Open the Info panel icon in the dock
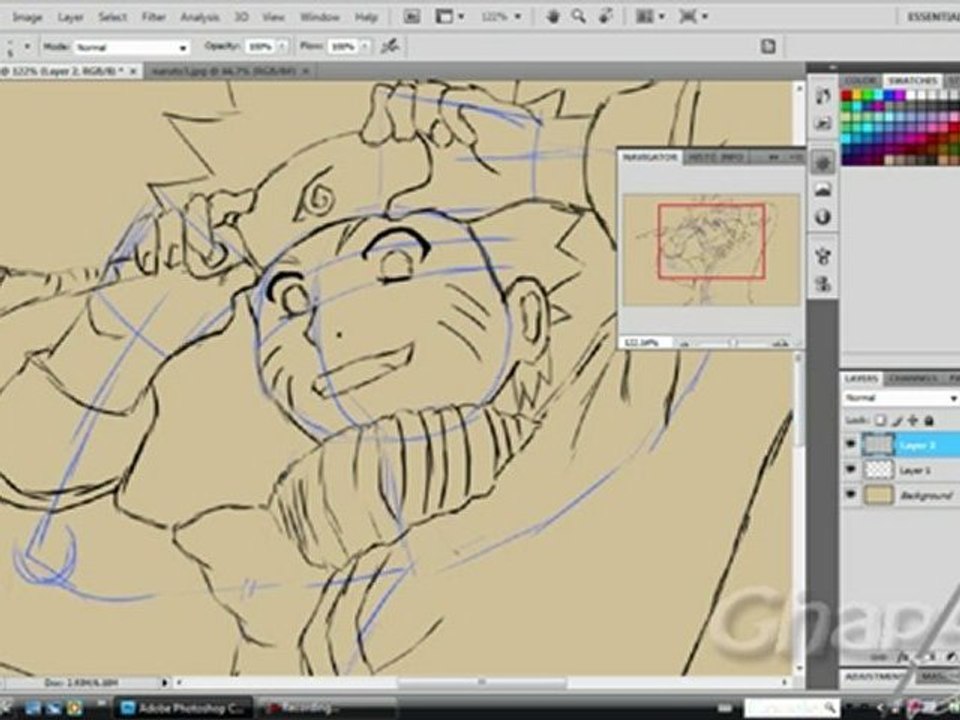960x720 pixels. pyautogui.click(x=823, y=217)
